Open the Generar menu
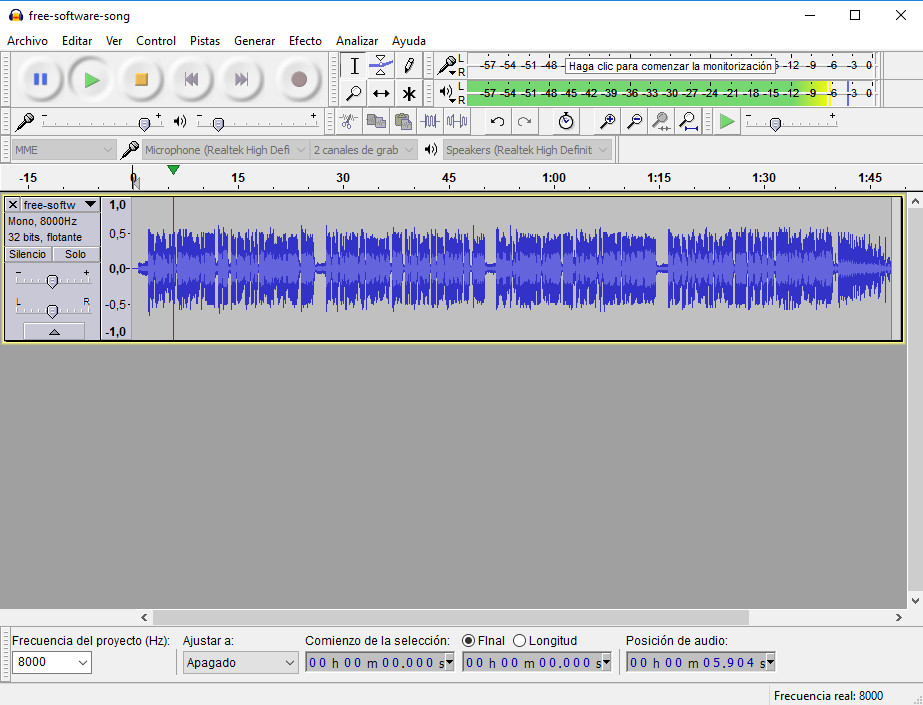The image size is (923, 705). [254, 41]
